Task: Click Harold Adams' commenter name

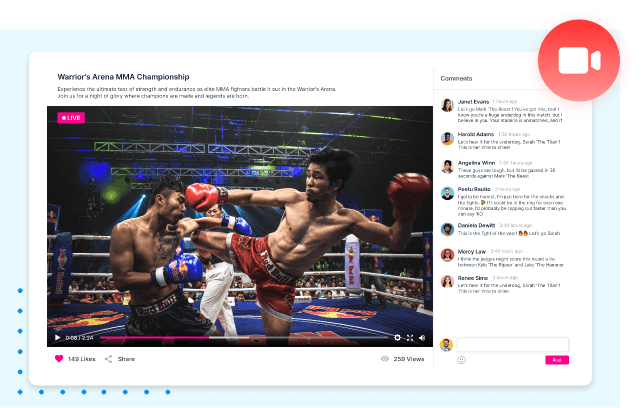Action: tap(475, 133)
